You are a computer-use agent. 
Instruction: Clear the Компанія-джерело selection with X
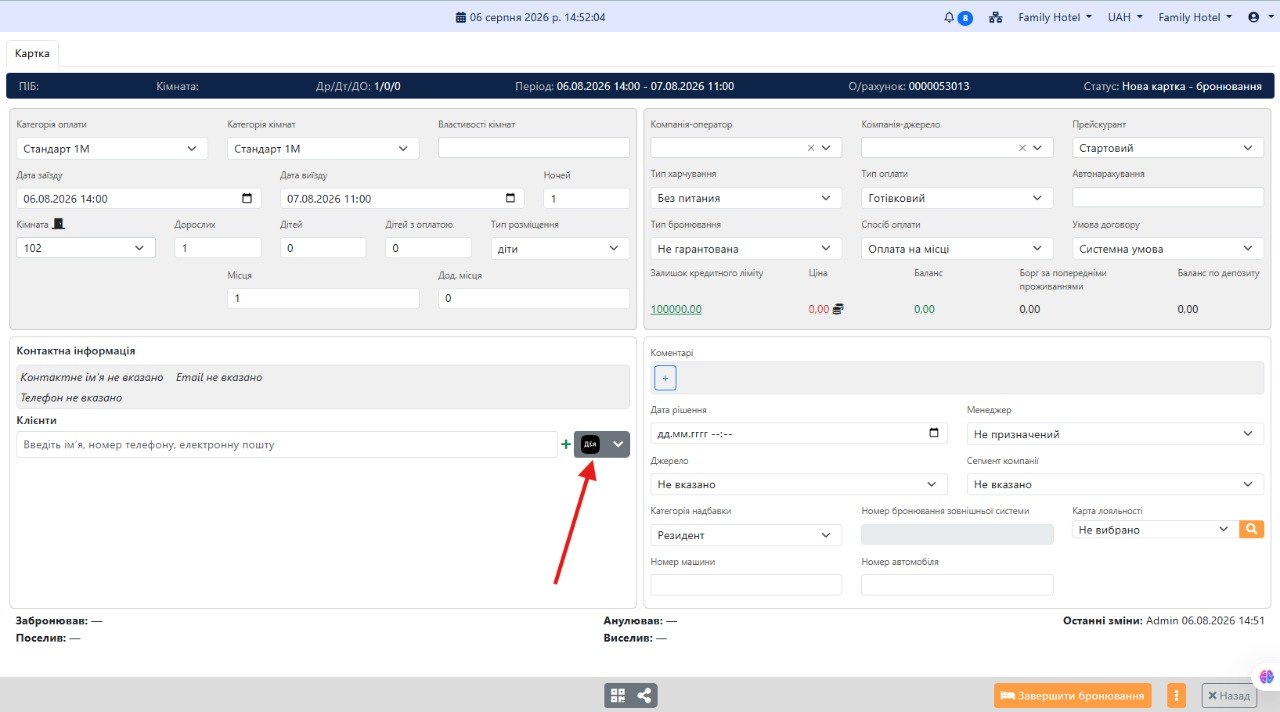pyautogui.click(x=1022, y=148)
